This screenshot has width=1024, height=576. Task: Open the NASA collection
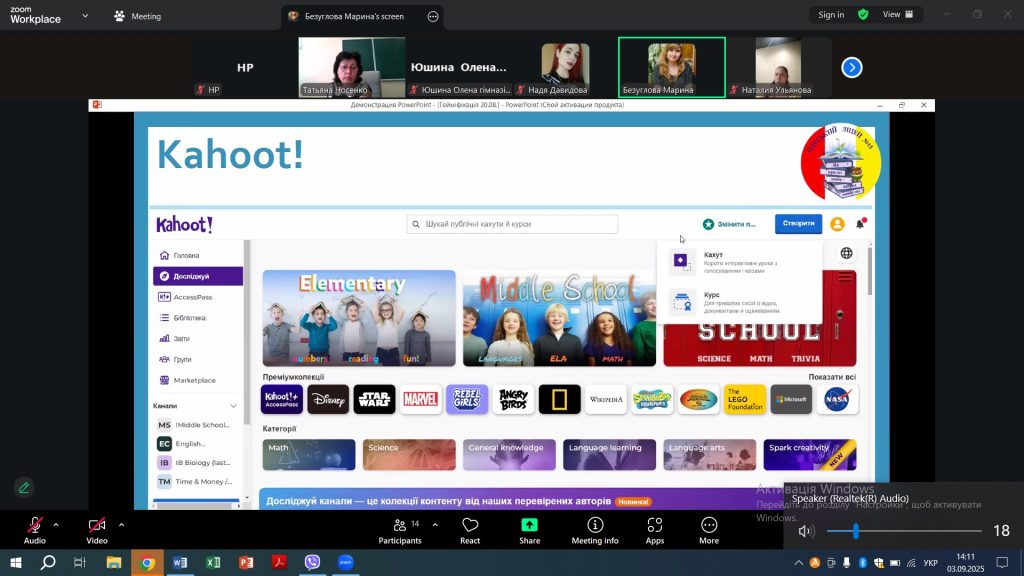838,399
